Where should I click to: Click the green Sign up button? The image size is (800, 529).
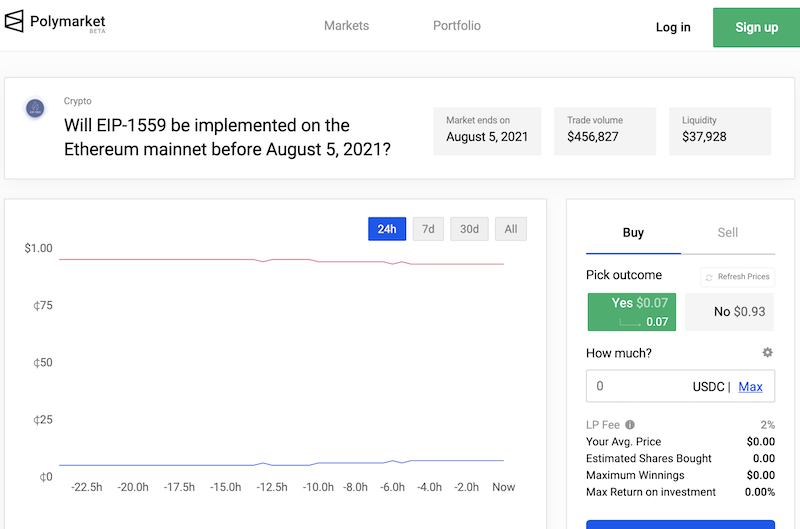[x=756, y=28]
